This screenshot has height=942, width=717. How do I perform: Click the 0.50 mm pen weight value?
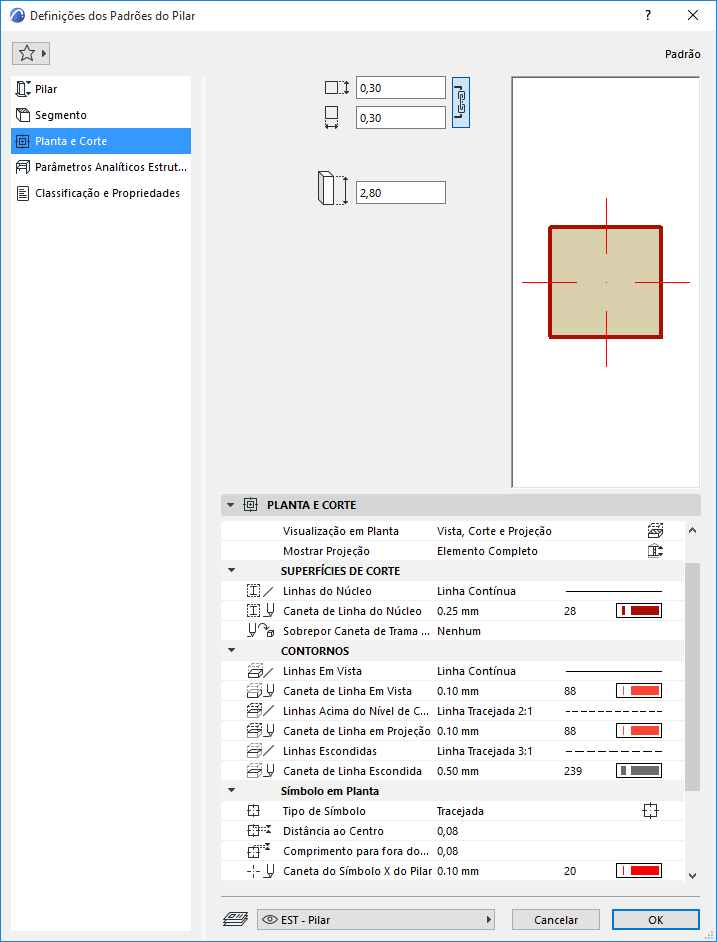(x=457, y=771)
